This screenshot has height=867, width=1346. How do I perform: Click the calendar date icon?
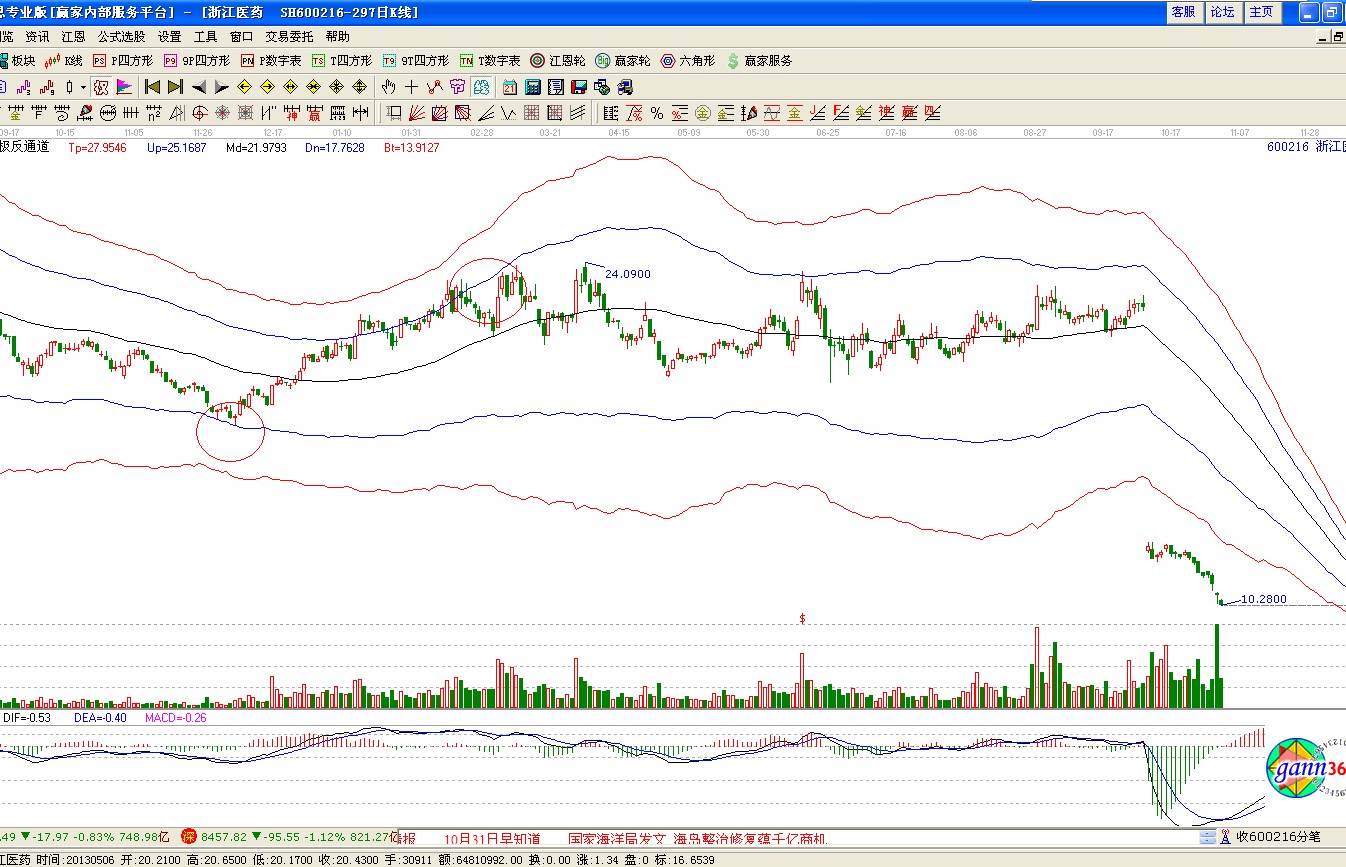[510, 87]
